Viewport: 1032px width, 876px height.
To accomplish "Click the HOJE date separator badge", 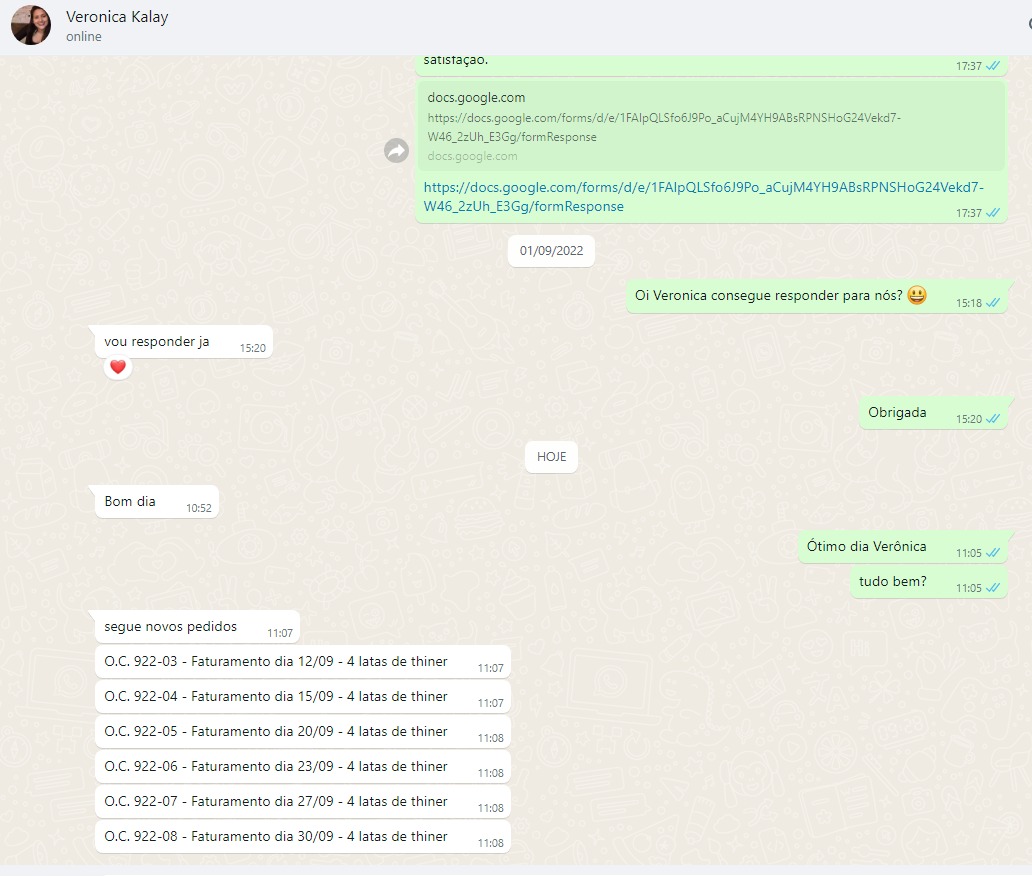I will pos(551,457).
